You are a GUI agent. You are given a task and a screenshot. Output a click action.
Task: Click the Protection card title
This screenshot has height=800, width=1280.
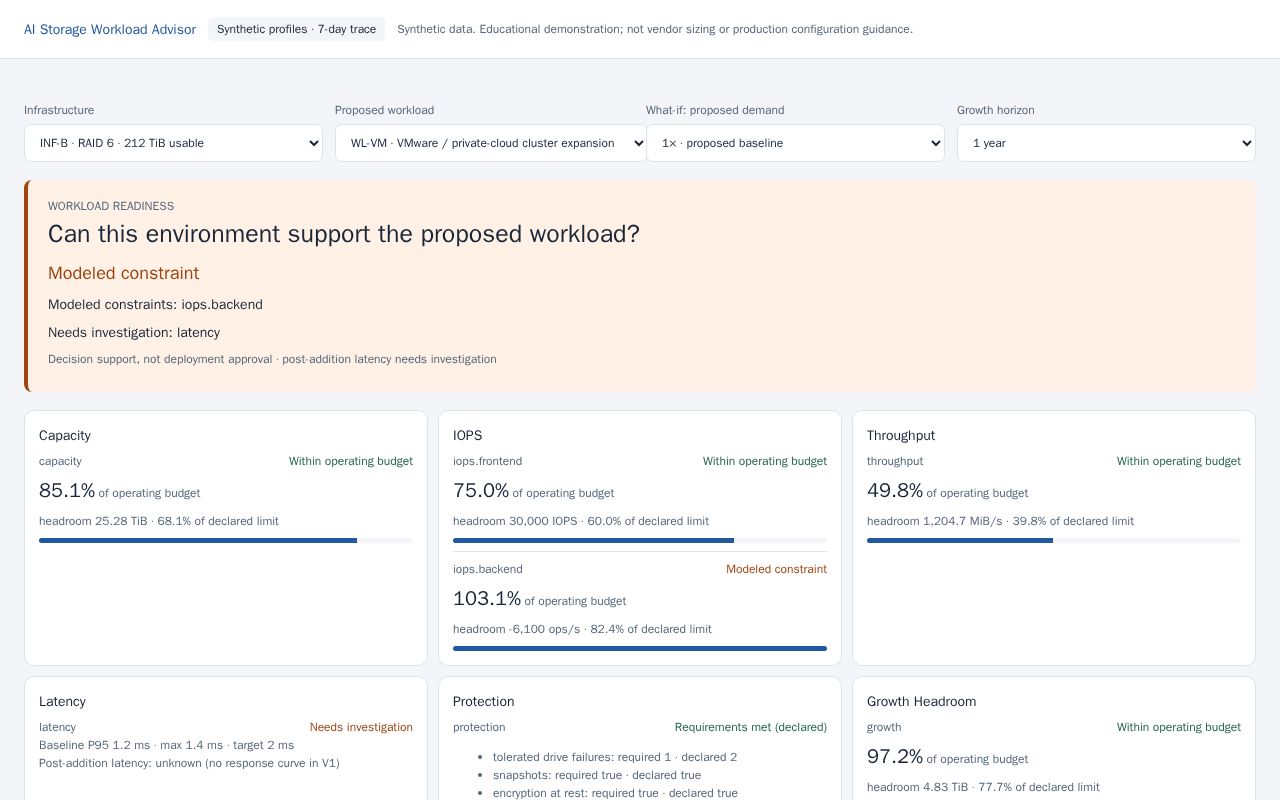coord(484,702)
